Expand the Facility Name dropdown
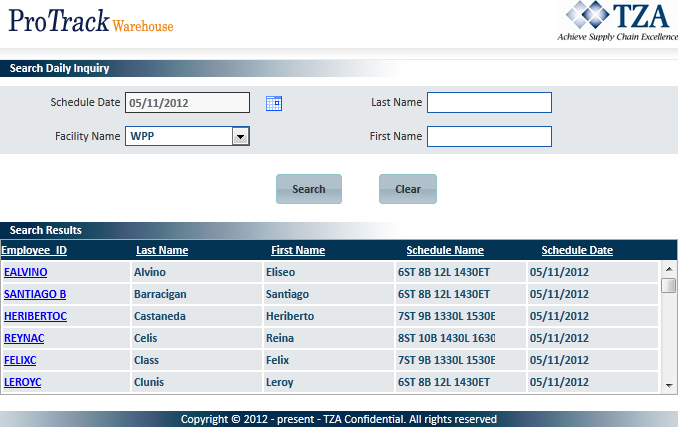Image resolution: width=678 pixels, height=427 pixels. click(240, 137)
